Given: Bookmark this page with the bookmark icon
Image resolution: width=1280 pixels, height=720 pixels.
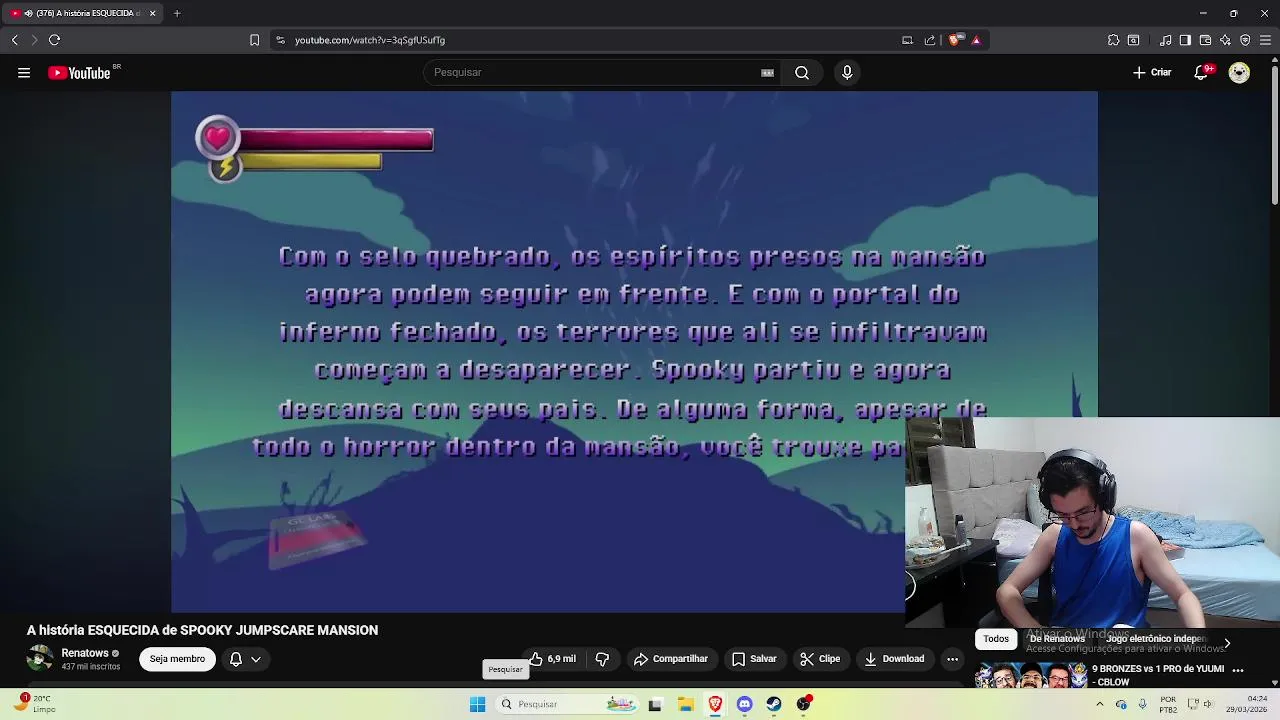Looking at the screenshot, I should click(254, 40).
